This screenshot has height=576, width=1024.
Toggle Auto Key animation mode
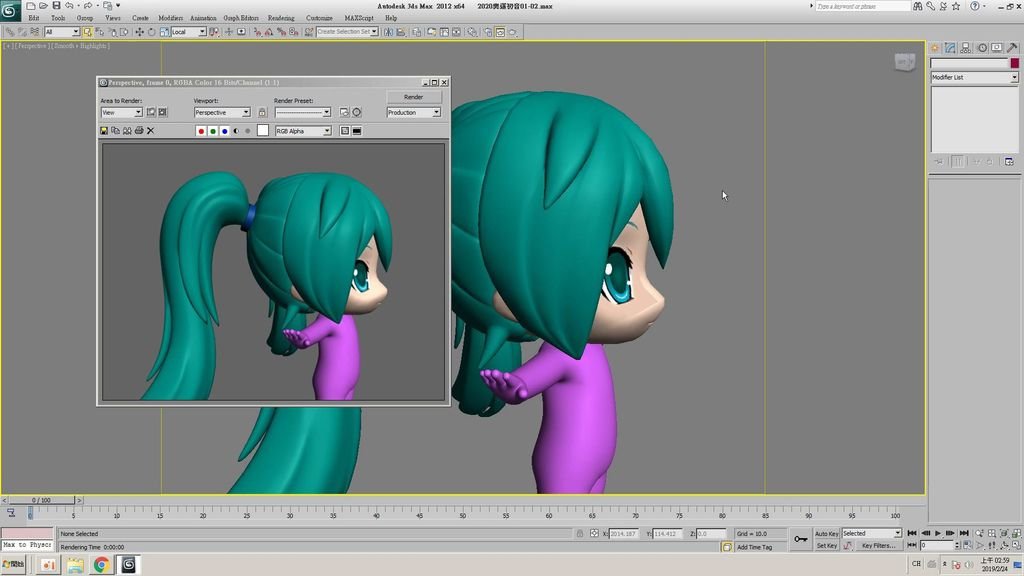coord(826,534)
